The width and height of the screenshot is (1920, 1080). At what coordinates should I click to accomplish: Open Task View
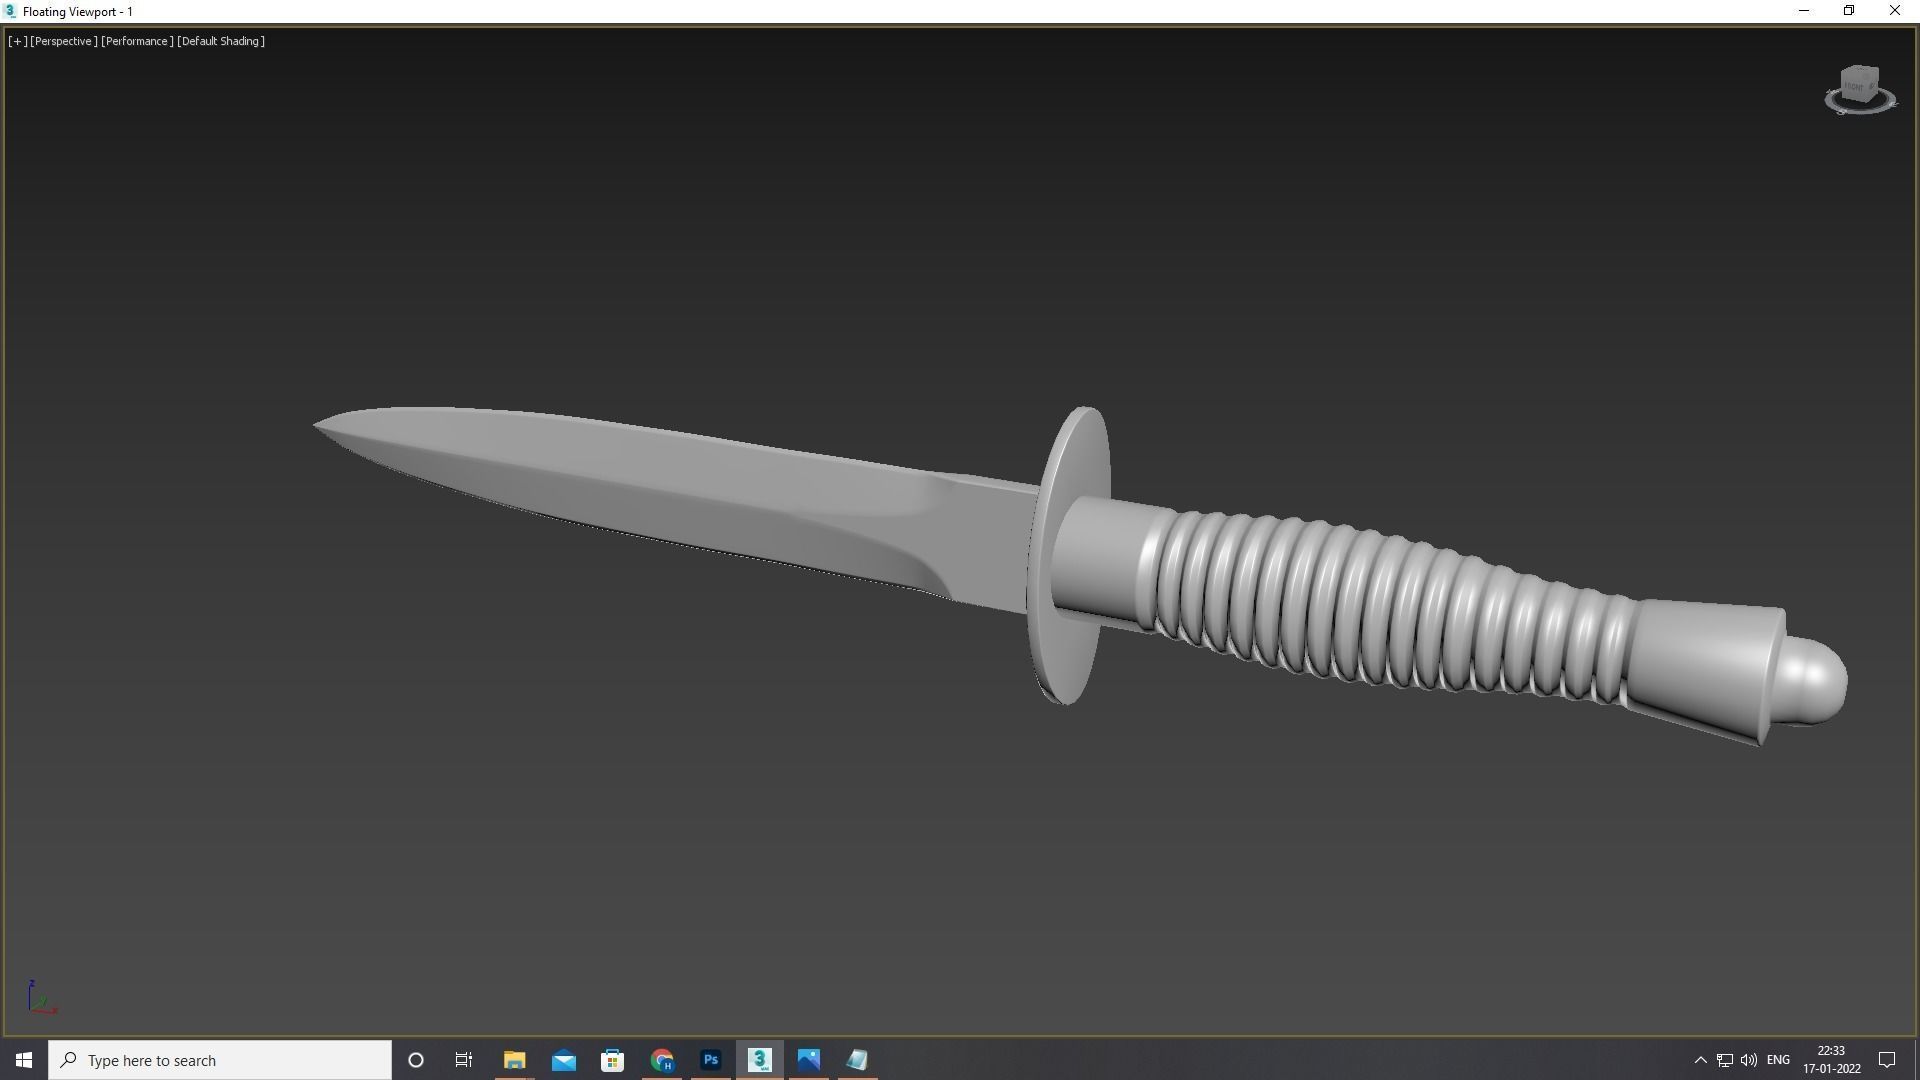pos(464,1060)
